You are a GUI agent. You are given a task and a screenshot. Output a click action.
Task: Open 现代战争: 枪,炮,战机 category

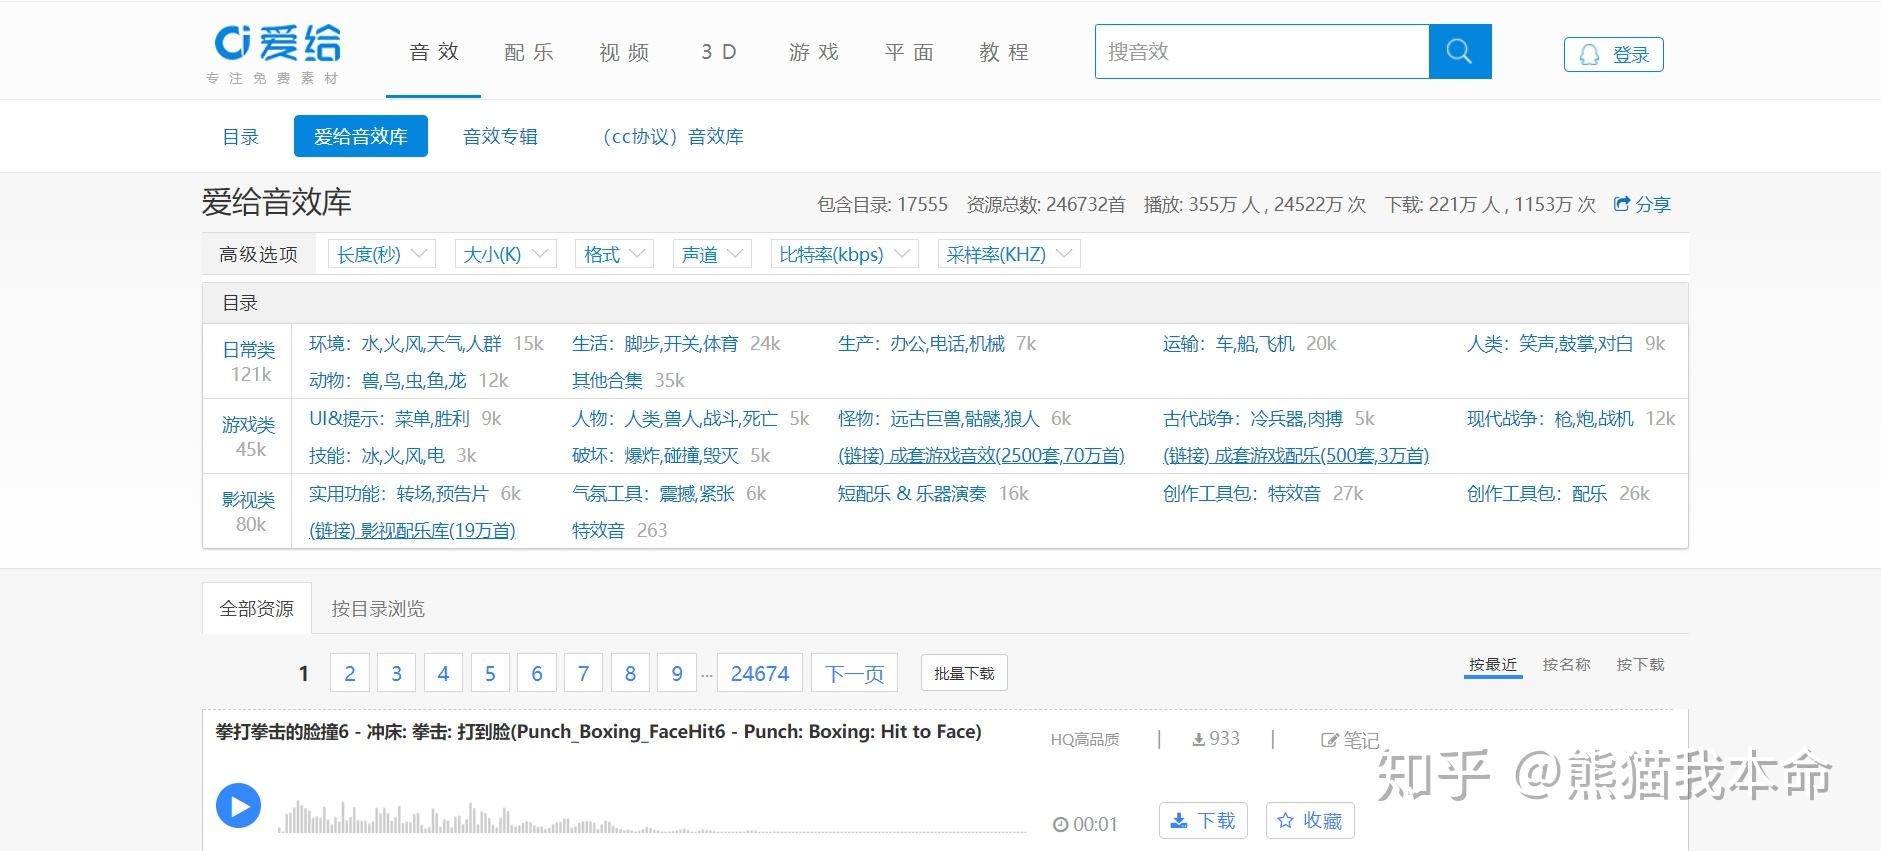point(1550,419)
